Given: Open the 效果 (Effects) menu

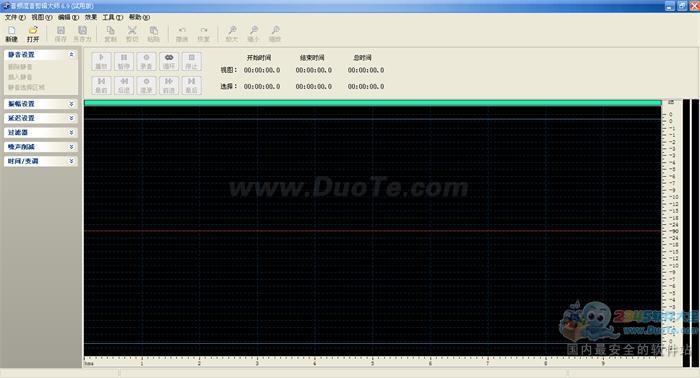Looking at the screenshot, I should coord(91,17).
